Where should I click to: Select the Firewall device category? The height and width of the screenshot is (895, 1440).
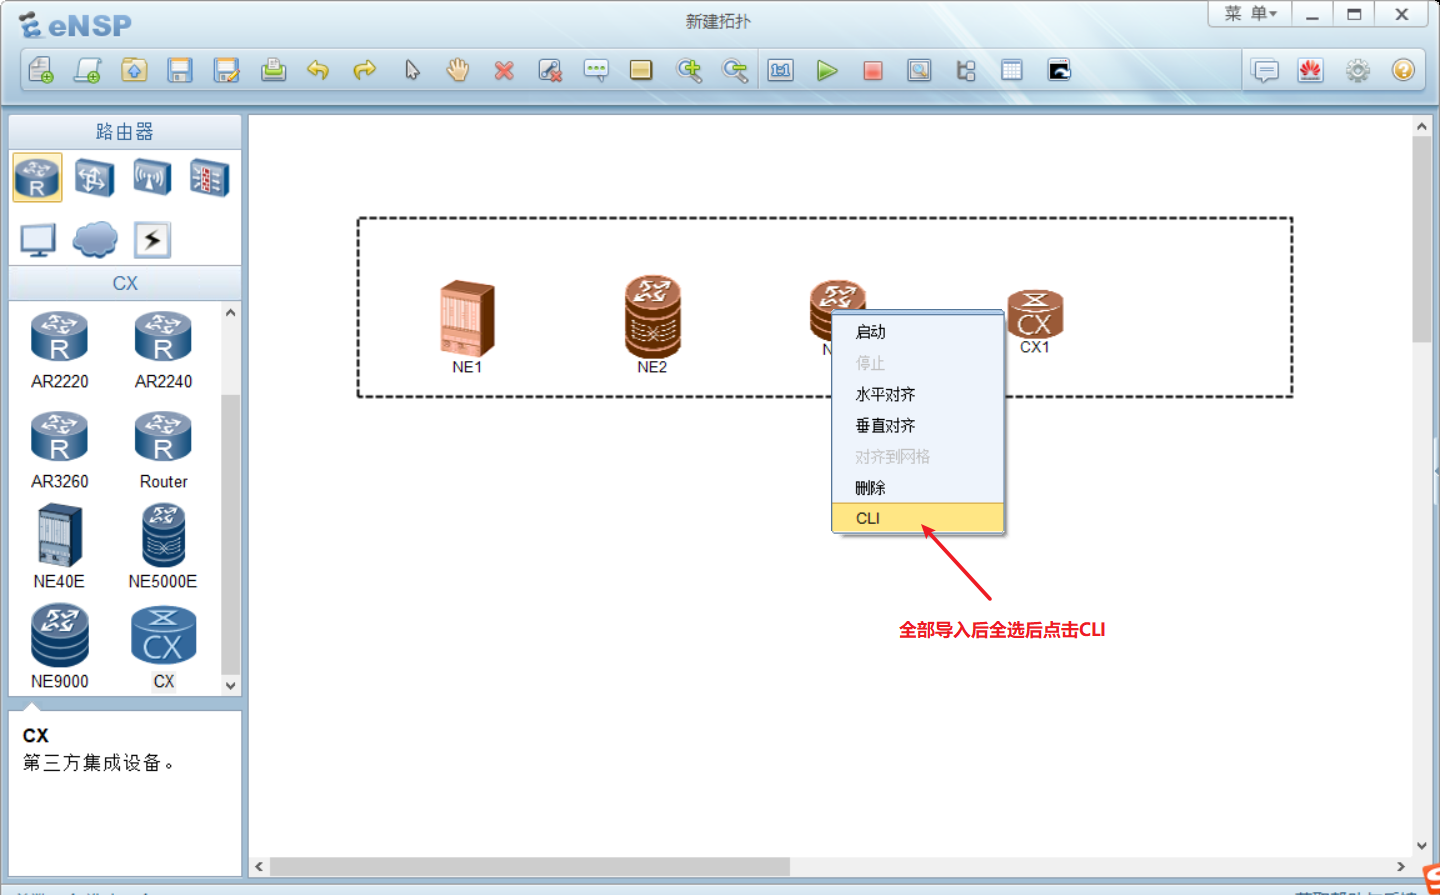[x=209, y=178]
